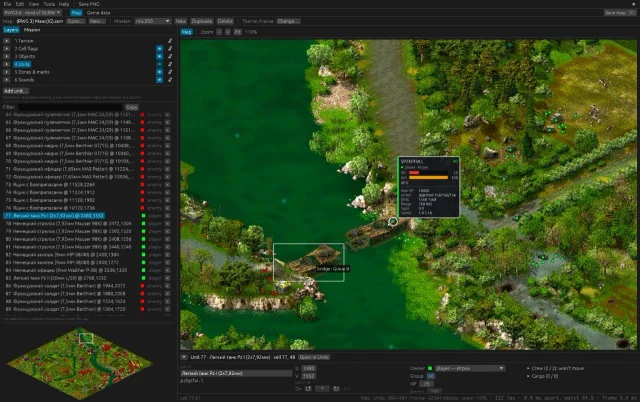Click the Open... map button
The height and width of the screenshot is (402, 640).
pyautogui.click(x=76, y=21)
